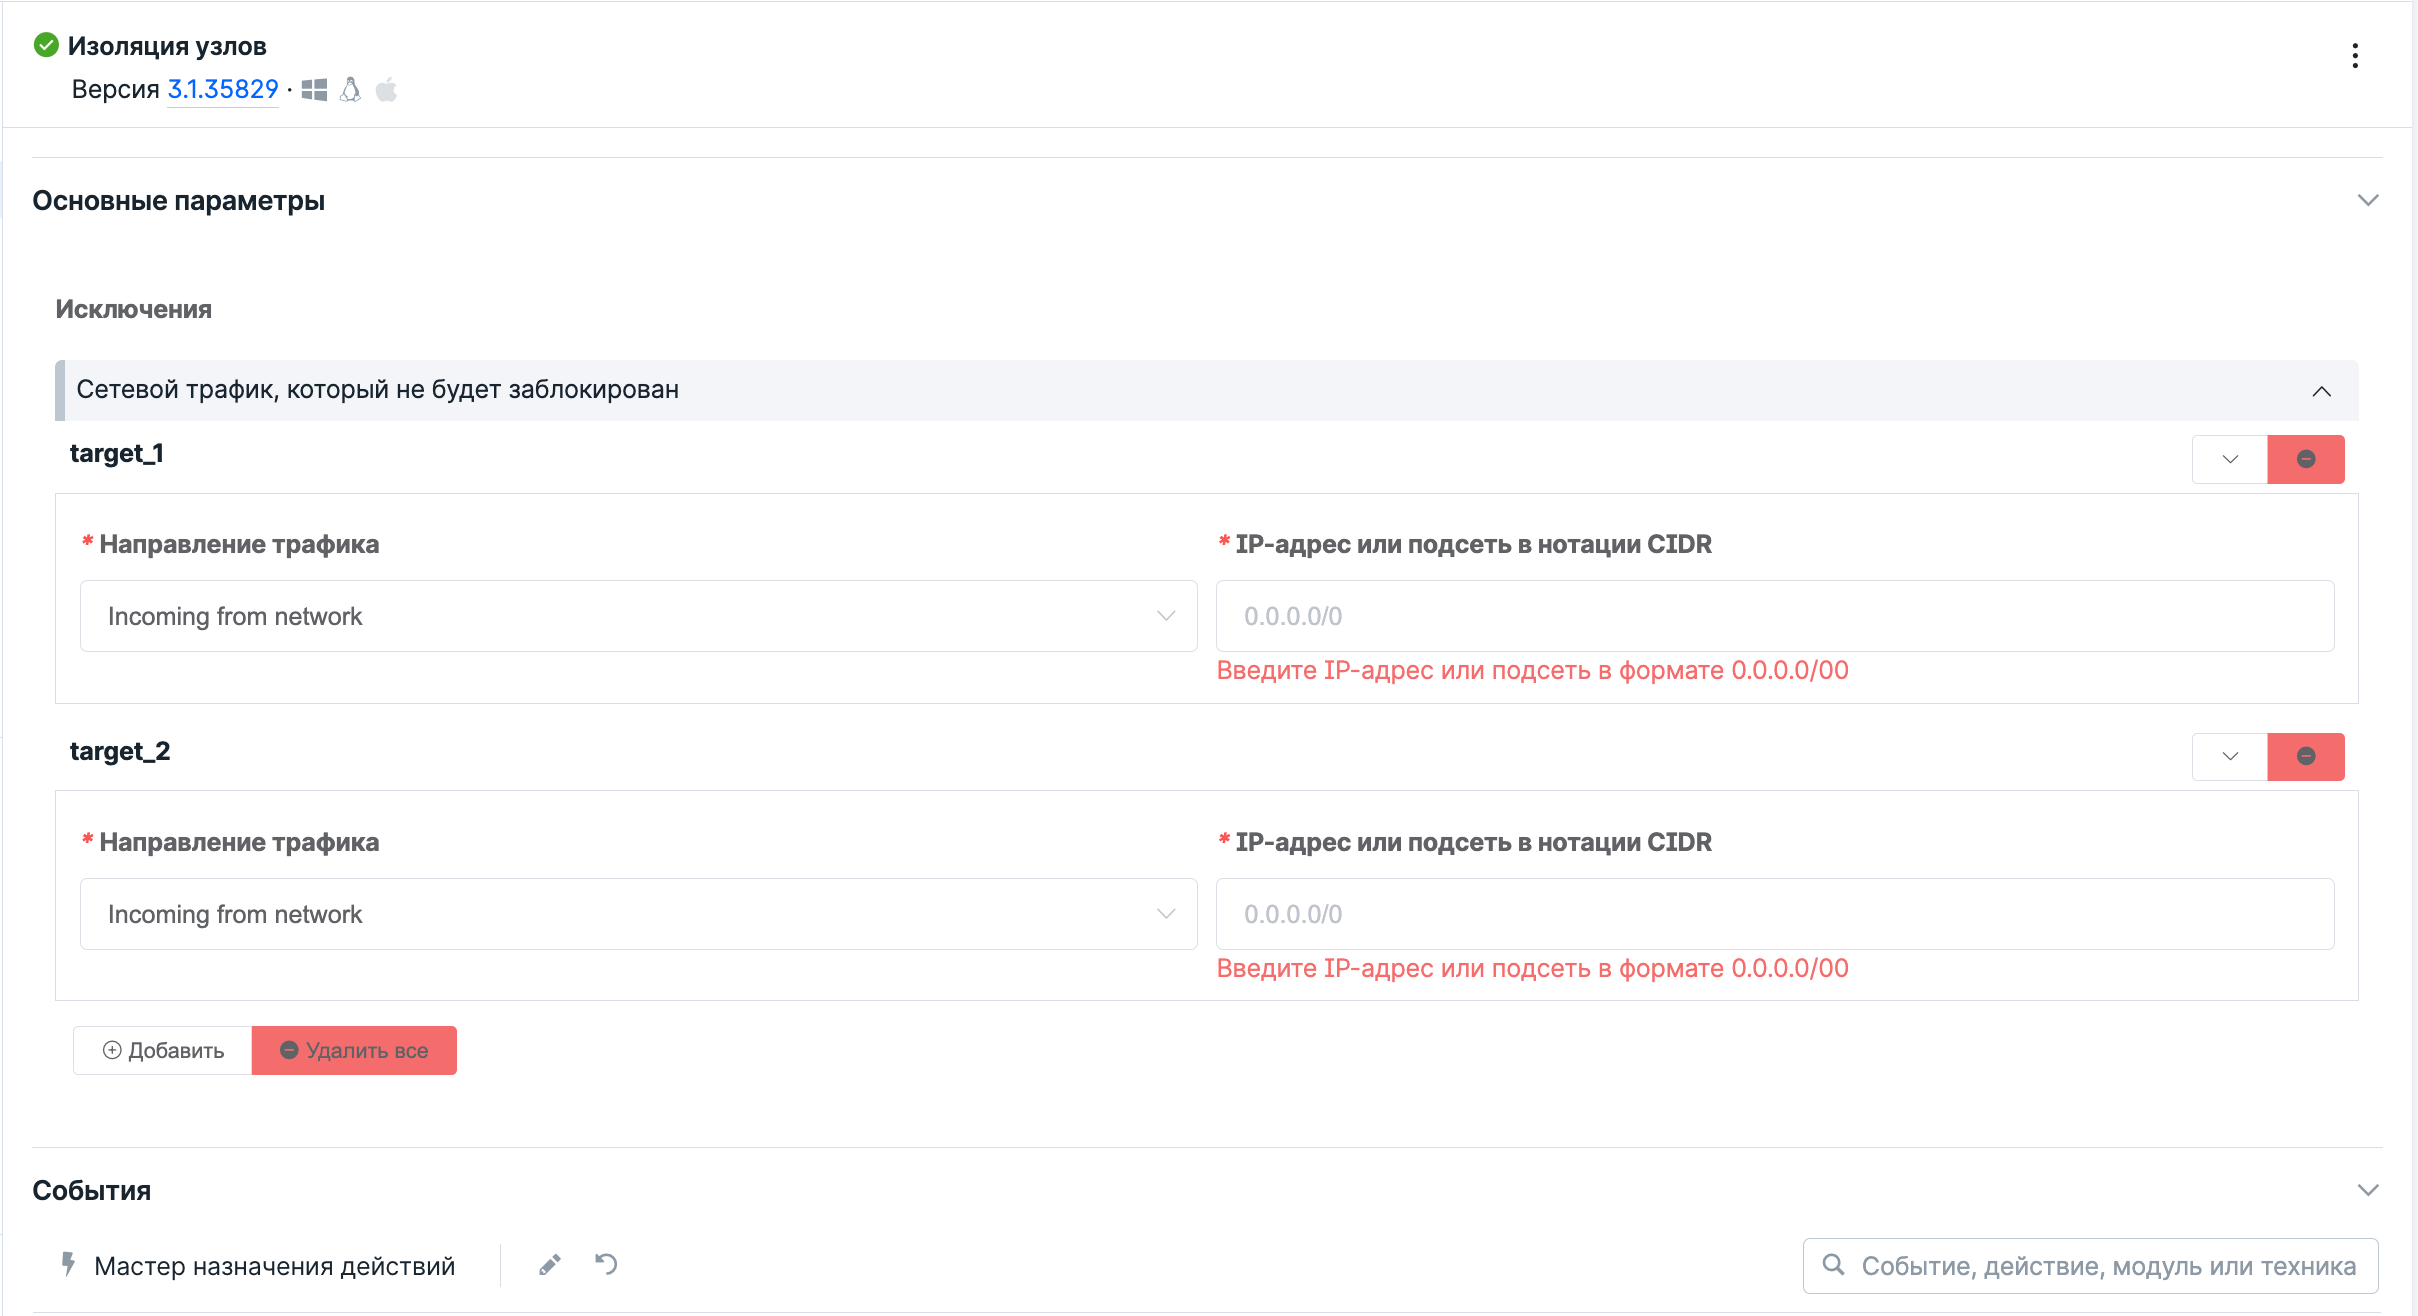This screenshot has height=1316, width=2418.
Task: Open target_1 traffic direction dropdown
Action: [x=638, y=616]
